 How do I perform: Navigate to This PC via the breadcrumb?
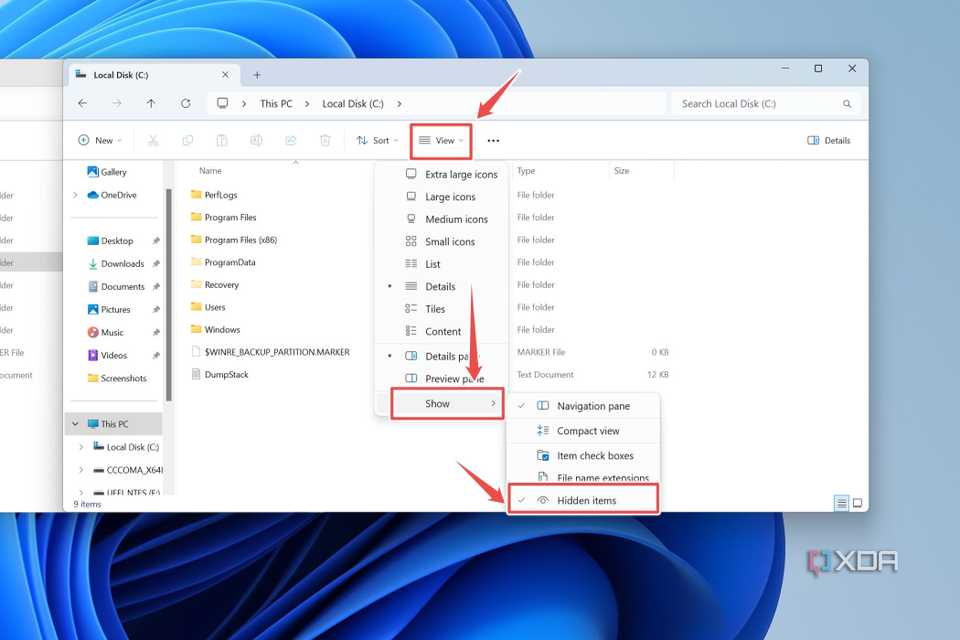277,103
